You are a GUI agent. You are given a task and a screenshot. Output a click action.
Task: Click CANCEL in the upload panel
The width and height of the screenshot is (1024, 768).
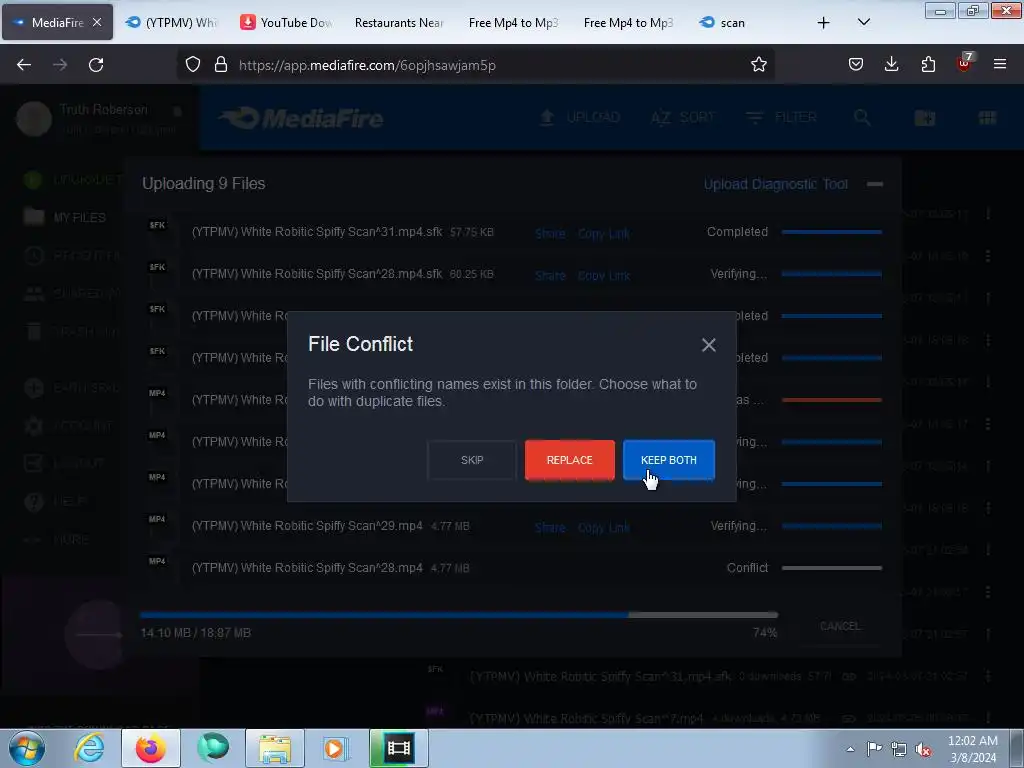tap(840, 626)
